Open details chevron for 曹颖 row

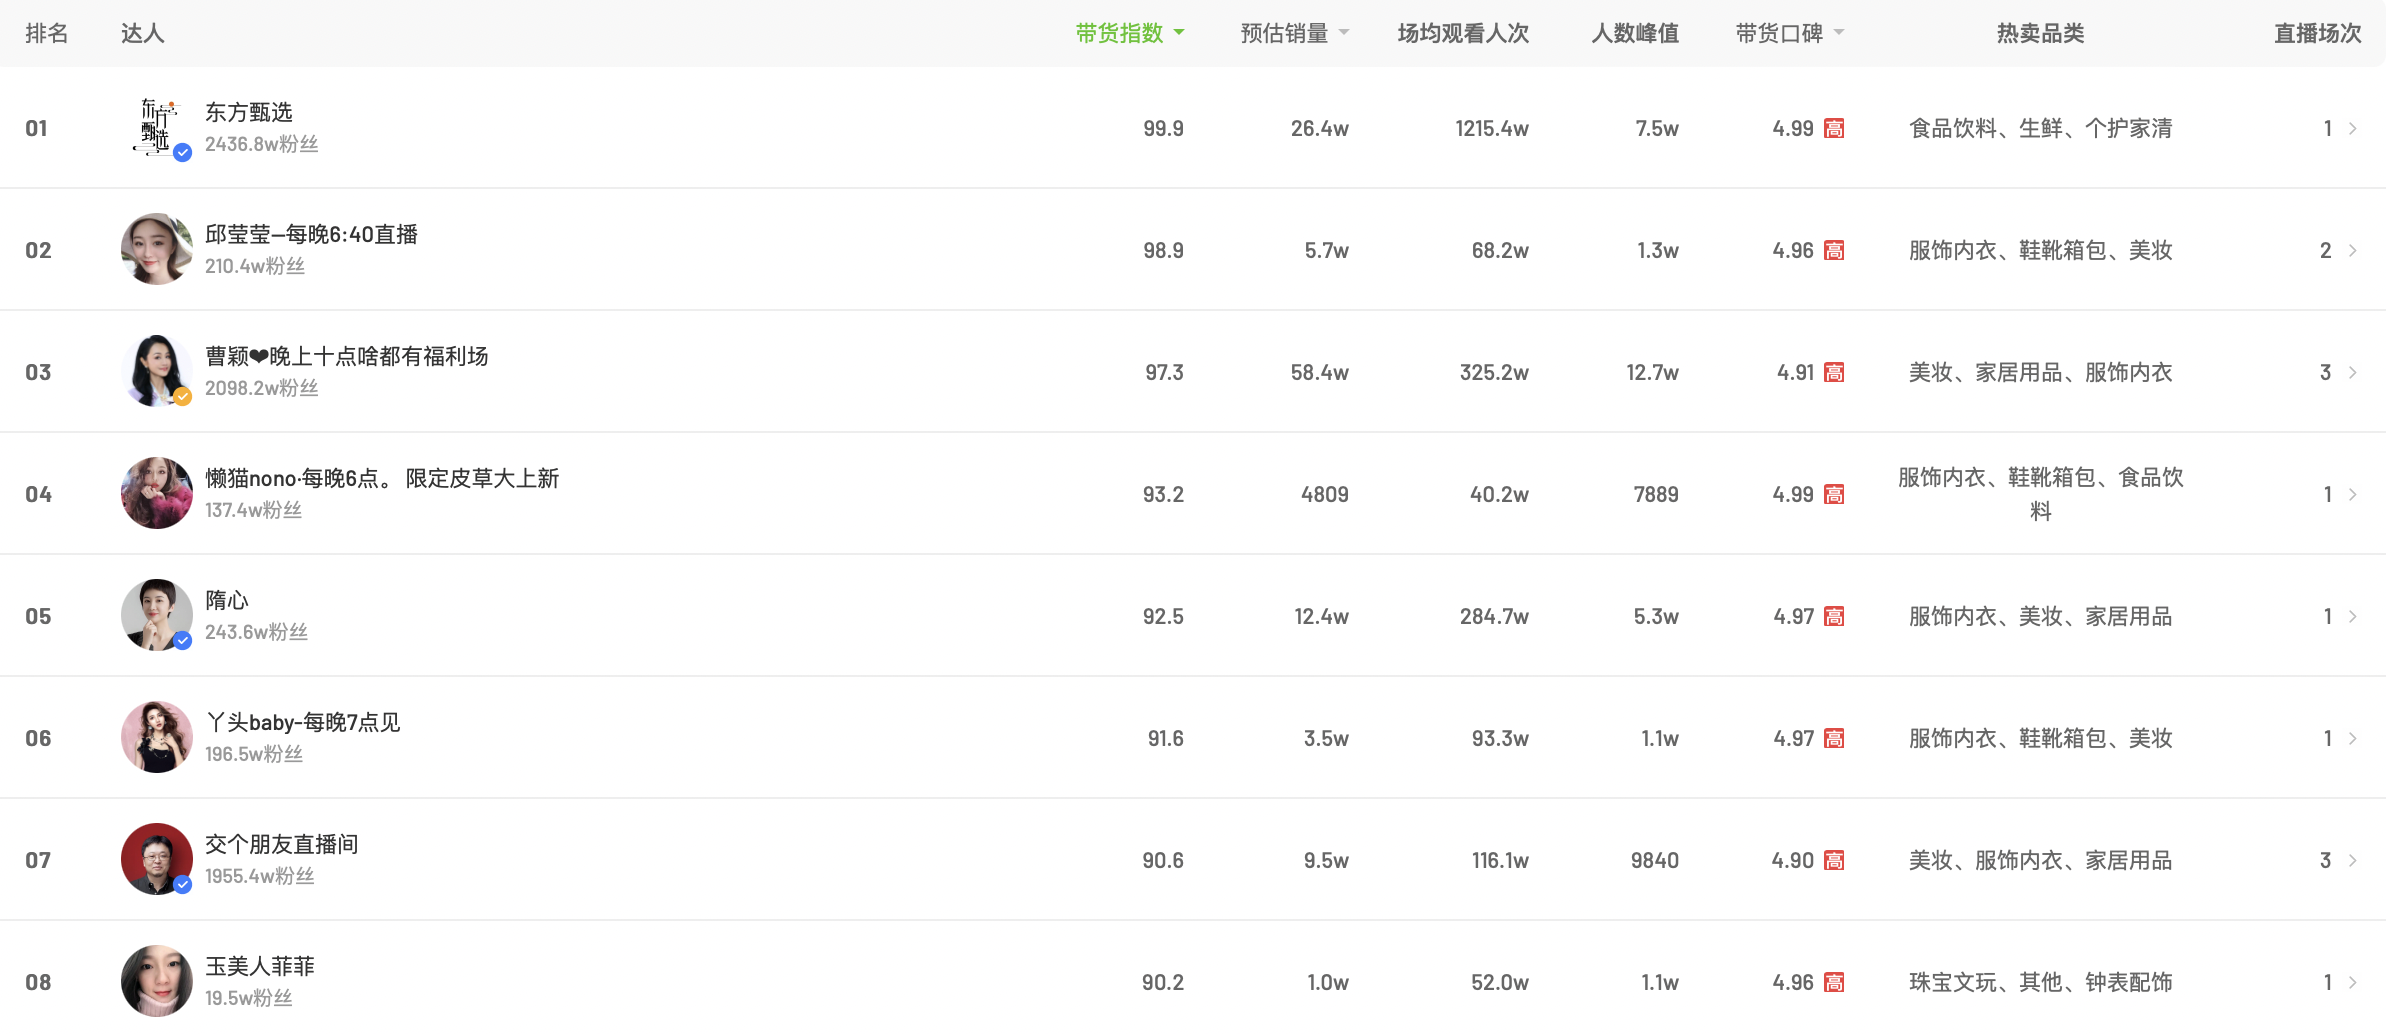(2353, 373)
